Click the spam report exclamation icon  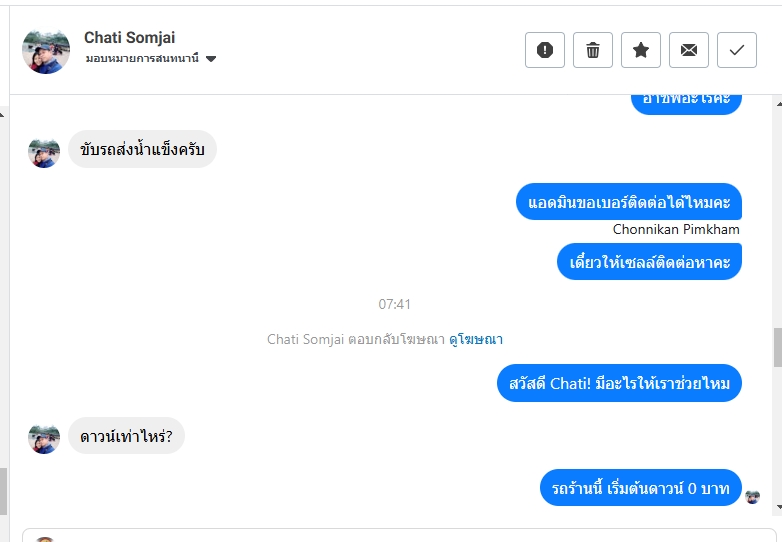point(545,50)
